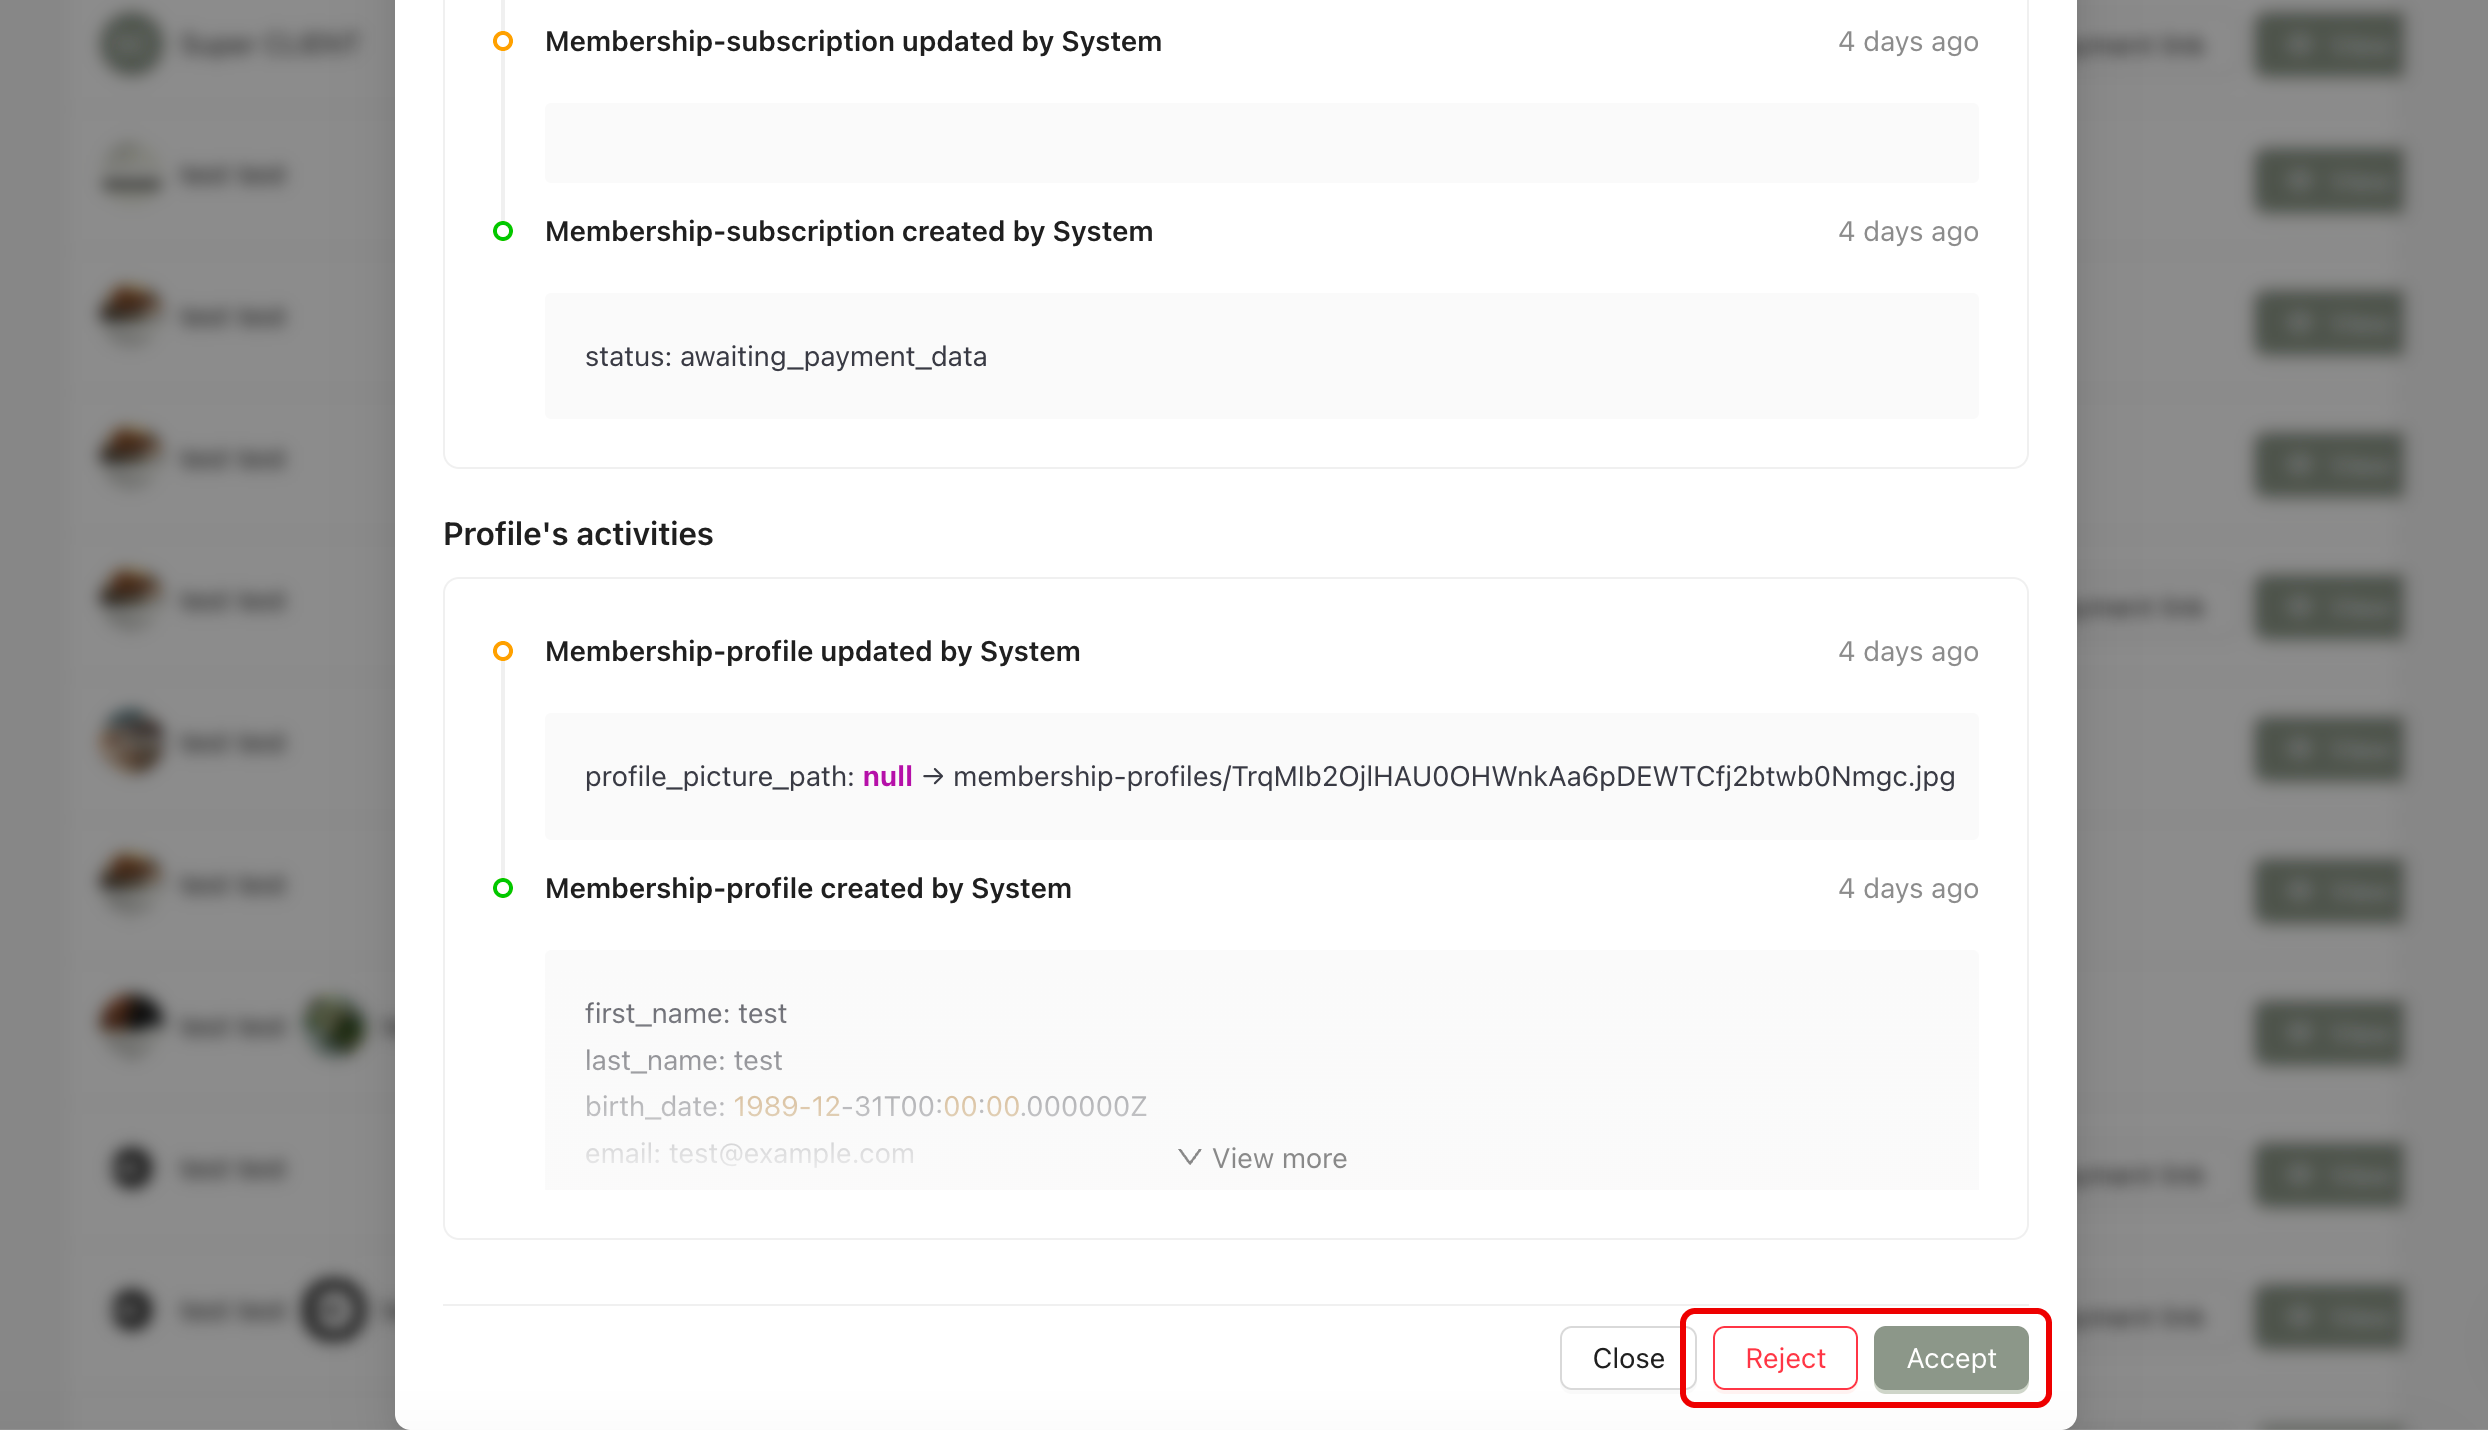Image resolution: width=2488 pixels, height=1430 pixels.
Task: Select Membership-subscription updated by System entry
Action: click(852, 41)
